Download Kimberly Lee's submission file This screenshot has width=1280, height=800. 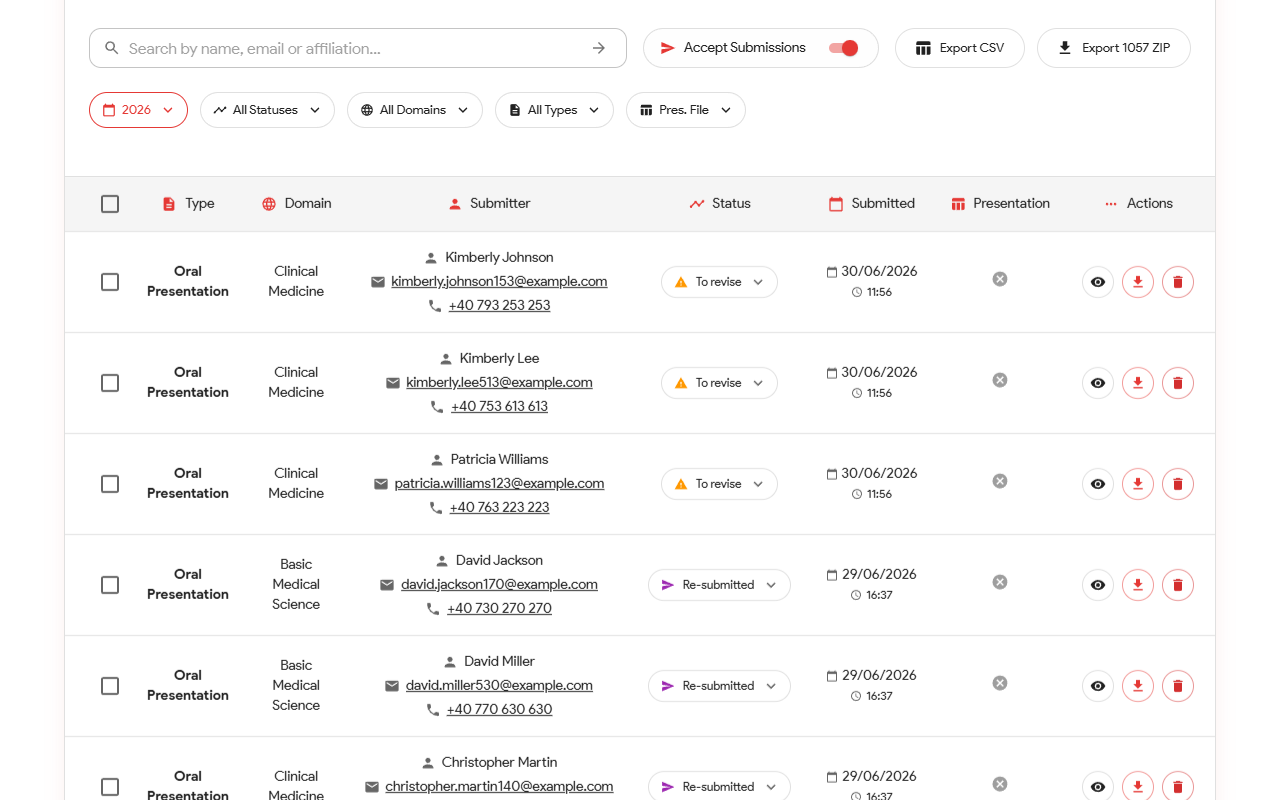click(1138, 383)
